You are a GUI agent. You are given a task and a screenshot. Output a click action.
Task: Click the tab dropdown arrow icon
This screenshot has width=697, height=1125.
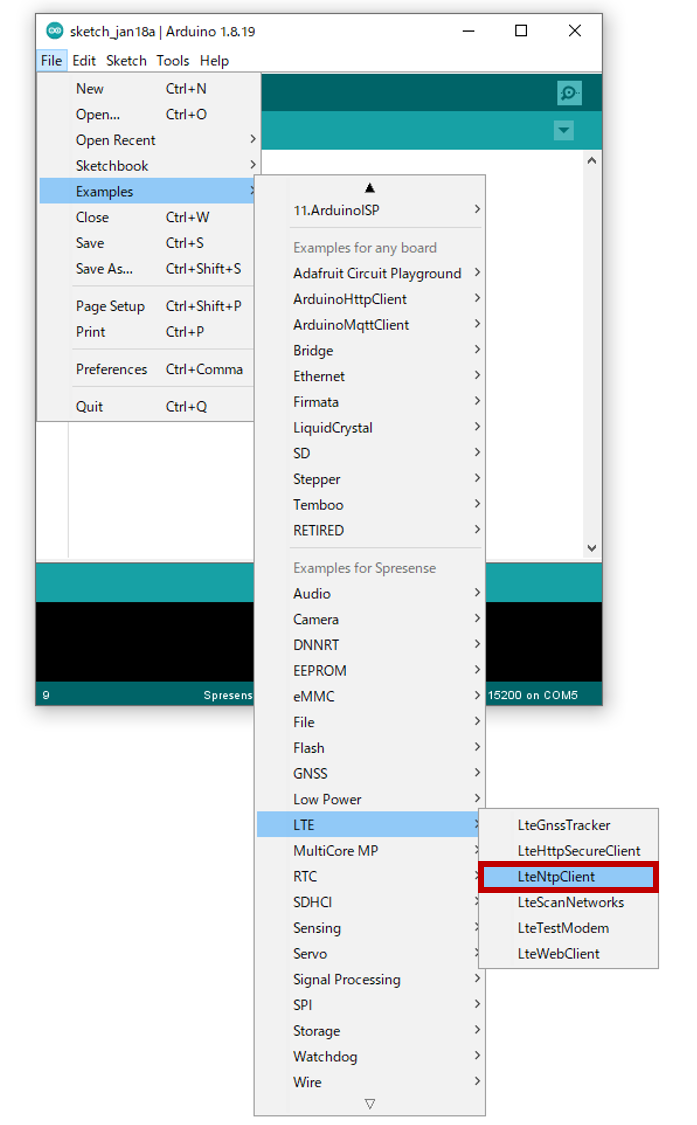tap(563, 131)
